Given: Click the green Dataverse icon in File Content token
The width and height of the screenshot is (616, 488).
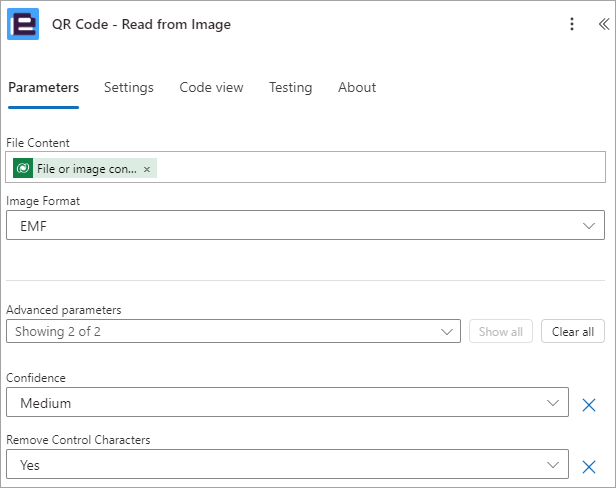Looking at the screenshot, I should (x=23, y=168).
